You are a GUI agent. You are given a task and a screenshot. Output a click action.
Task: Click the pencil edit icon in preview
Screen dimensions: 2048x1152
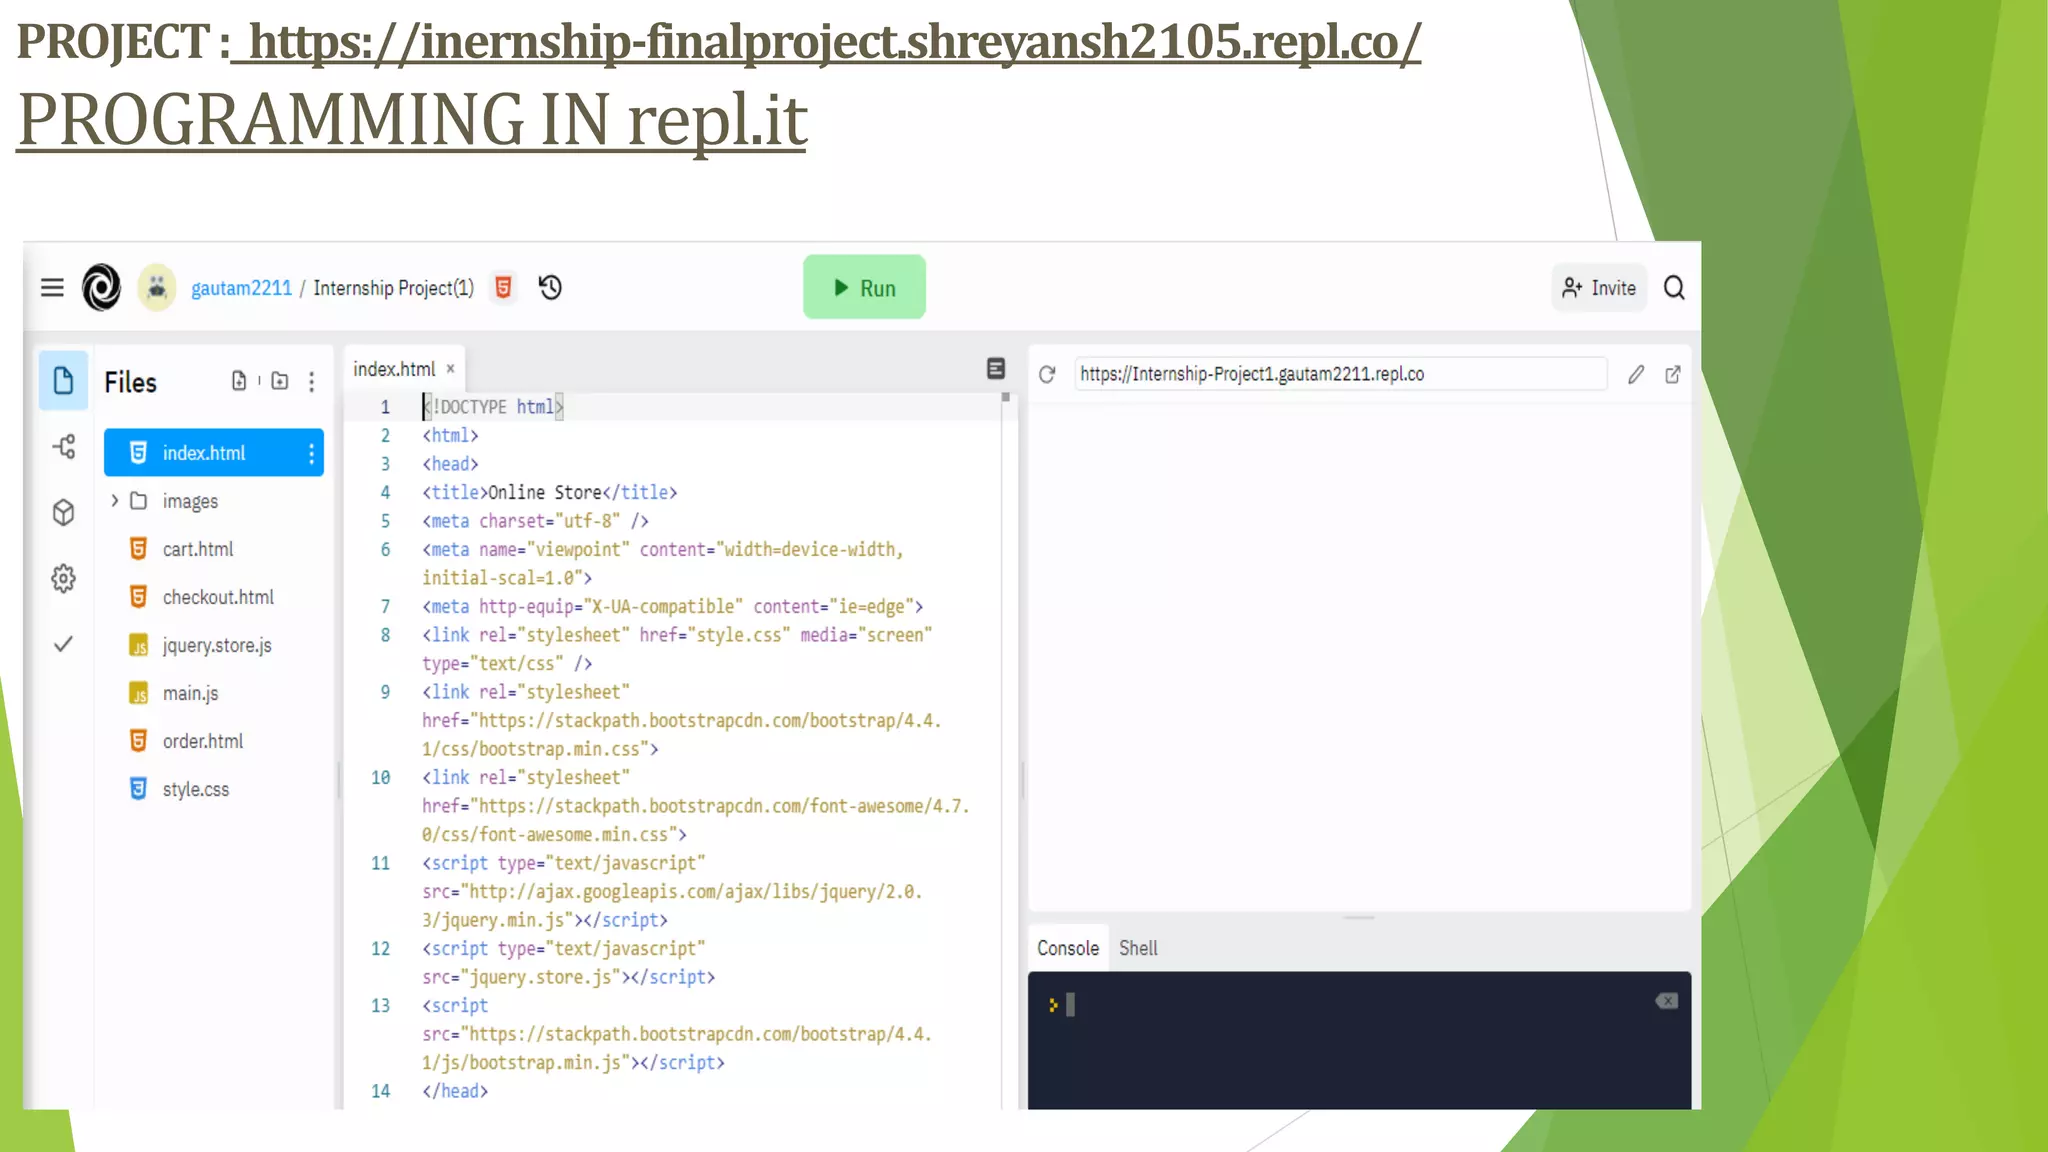point(1636,374)
